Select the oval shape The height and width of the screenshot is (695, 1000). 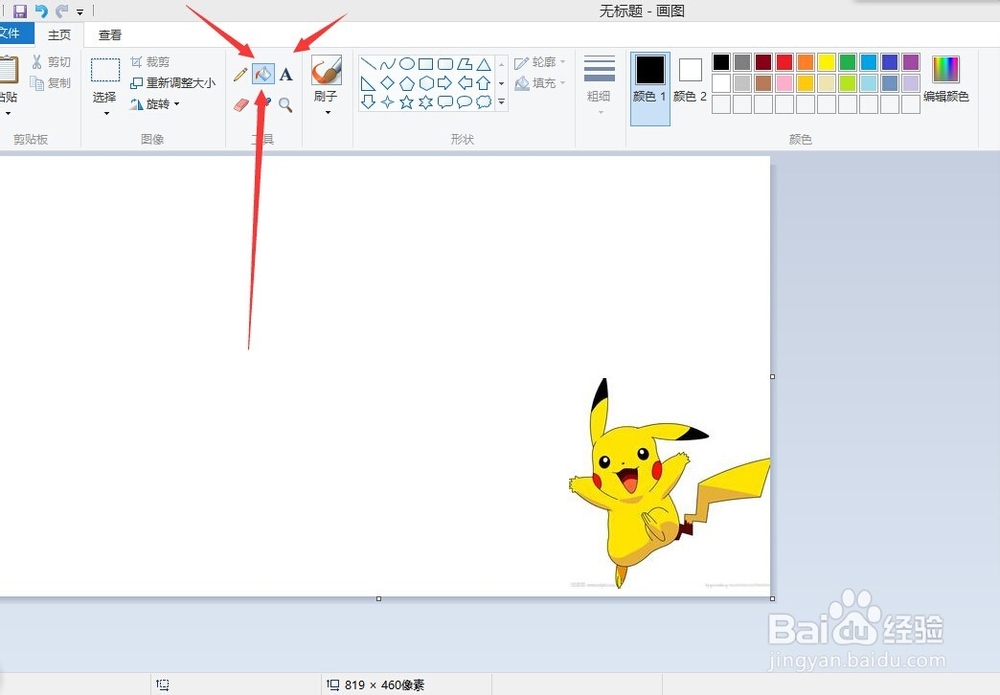(407, 64)
